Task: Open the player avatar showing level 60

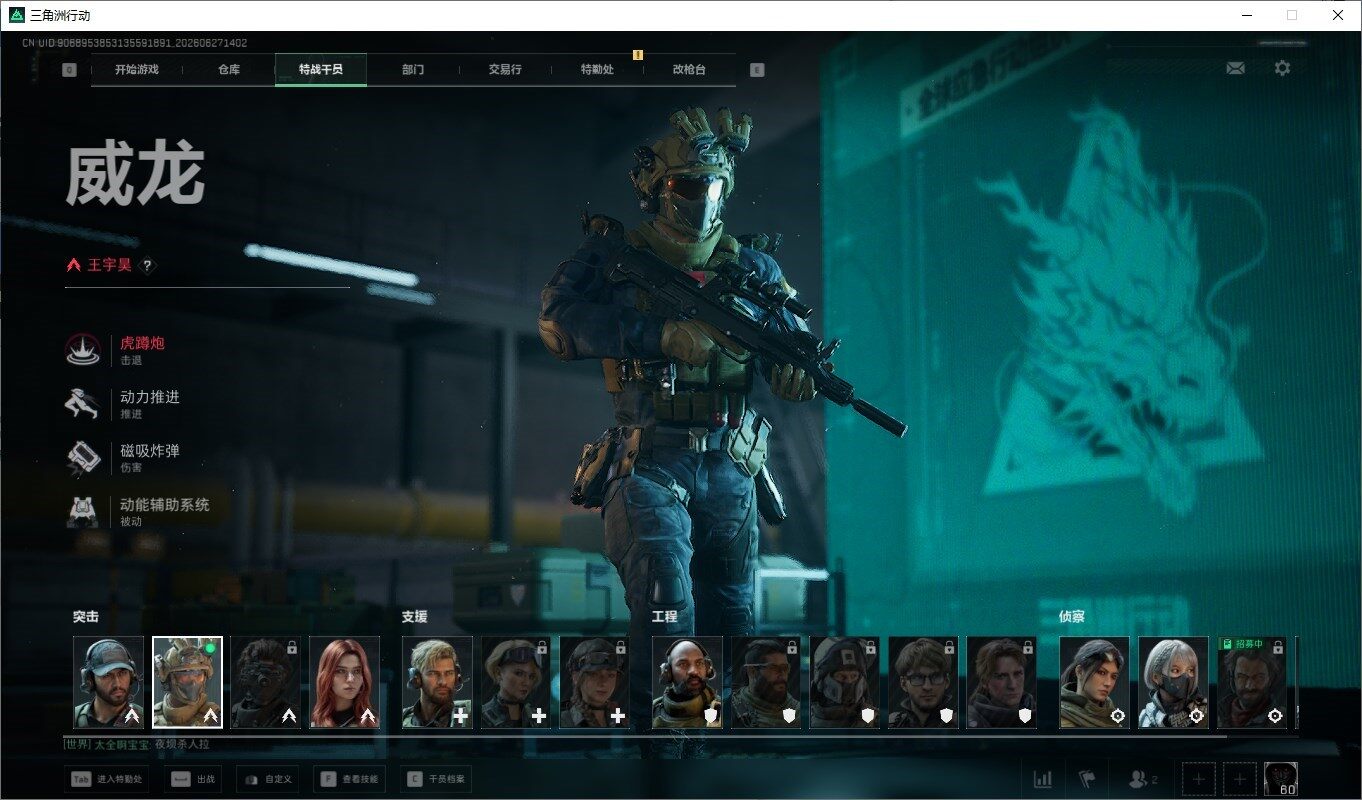Action: tap(1281, 779)
